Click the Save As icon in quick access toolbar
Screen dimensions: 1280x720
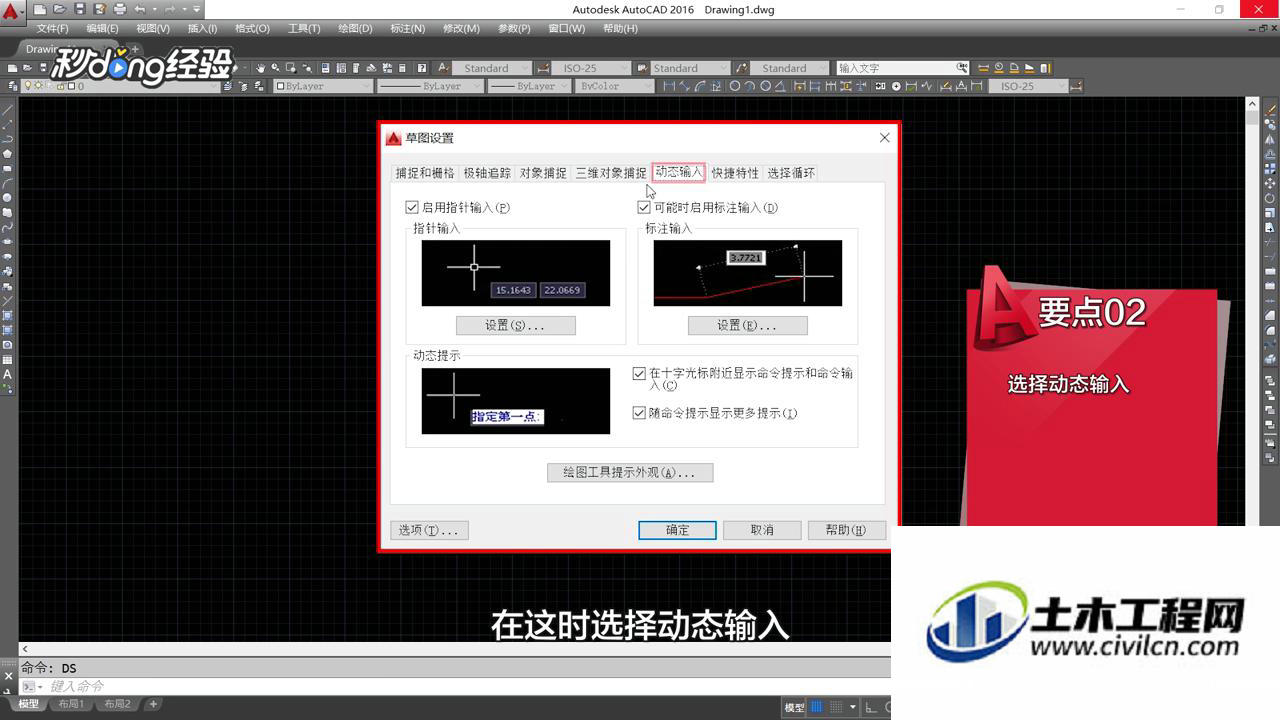point(99,9)
